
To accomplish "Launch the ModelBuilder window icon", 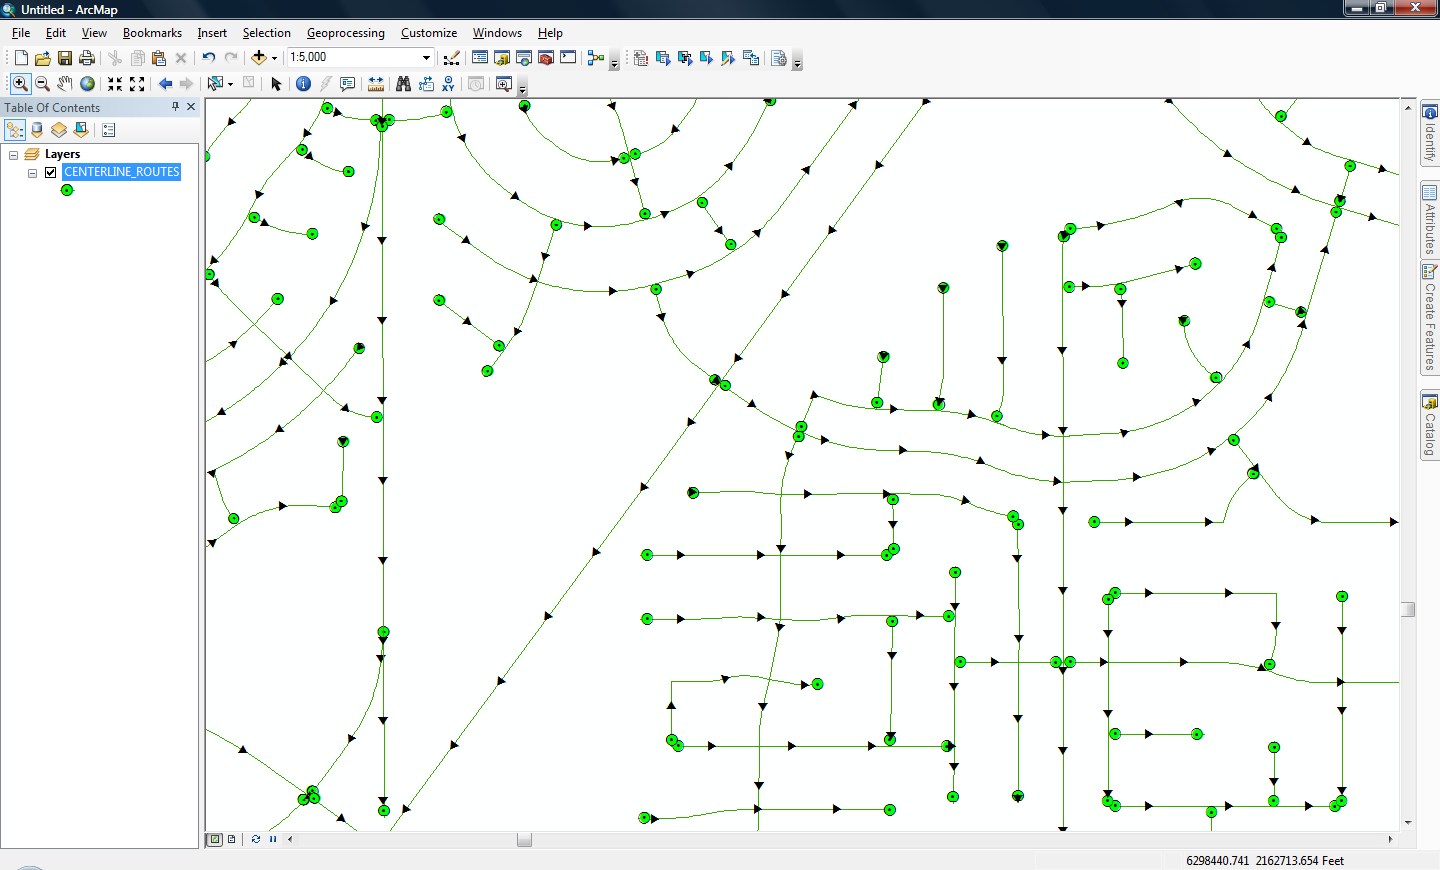I will click(x=596, y=58).
